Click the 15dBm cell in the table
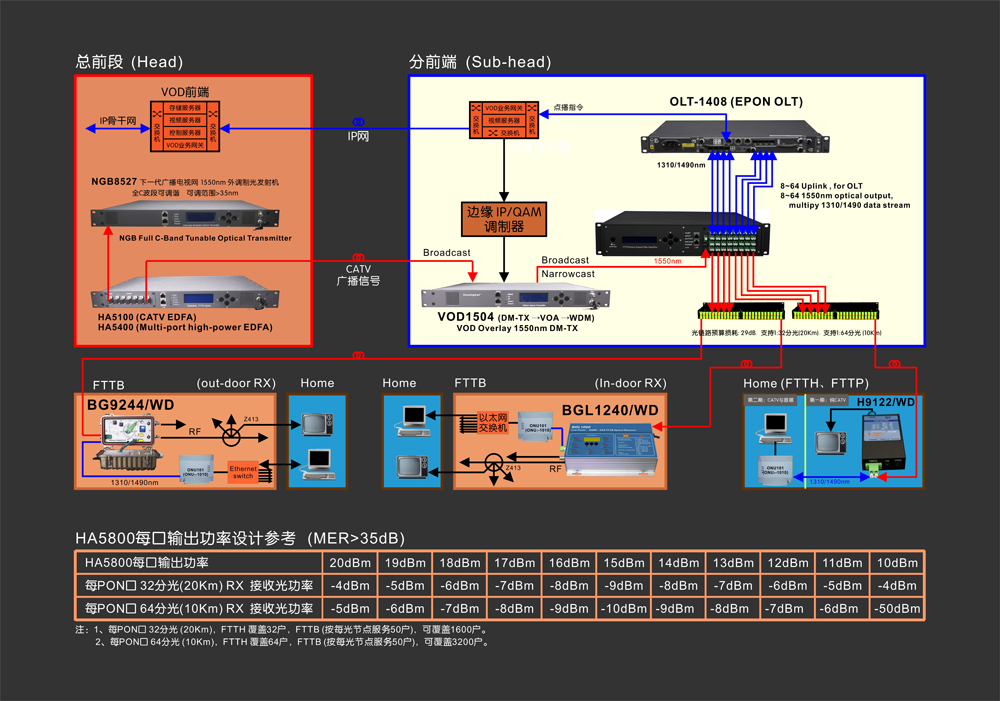 point(624,563)
